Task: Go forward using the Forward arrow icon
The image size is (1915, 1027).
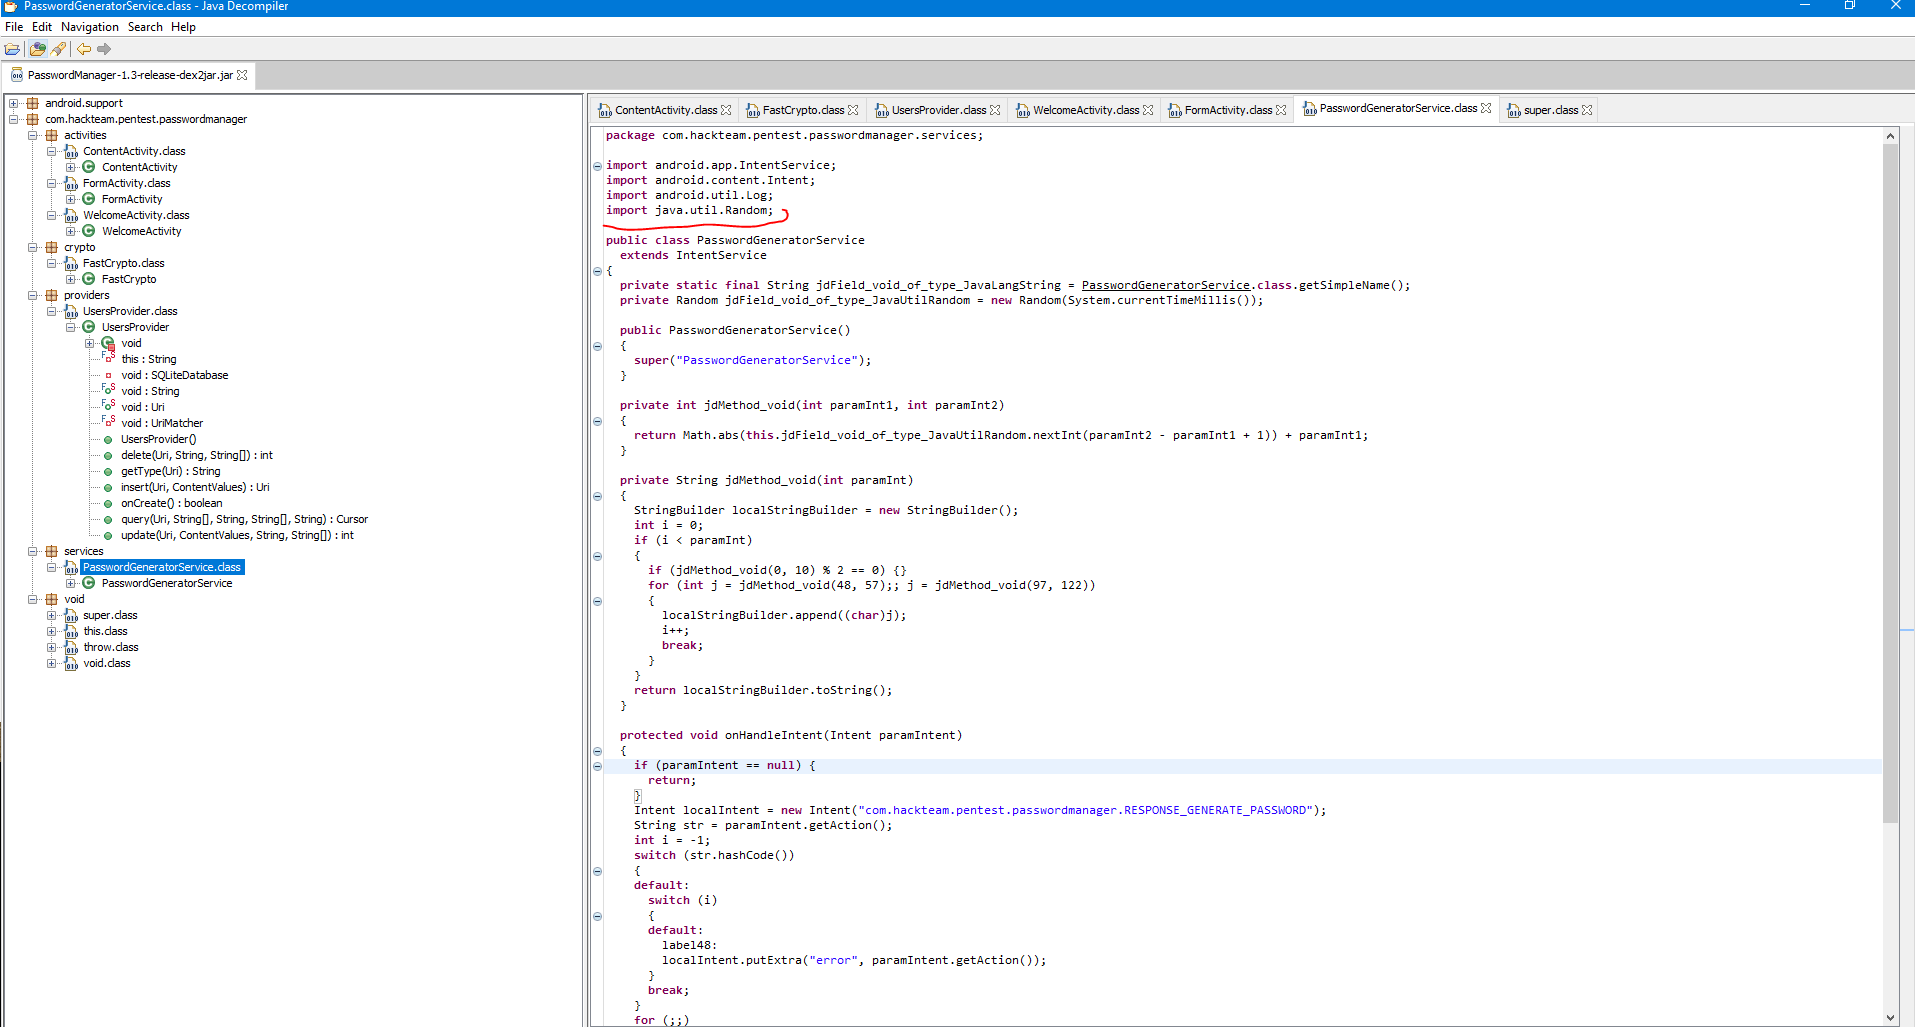Action: click(x=104, y=49)
